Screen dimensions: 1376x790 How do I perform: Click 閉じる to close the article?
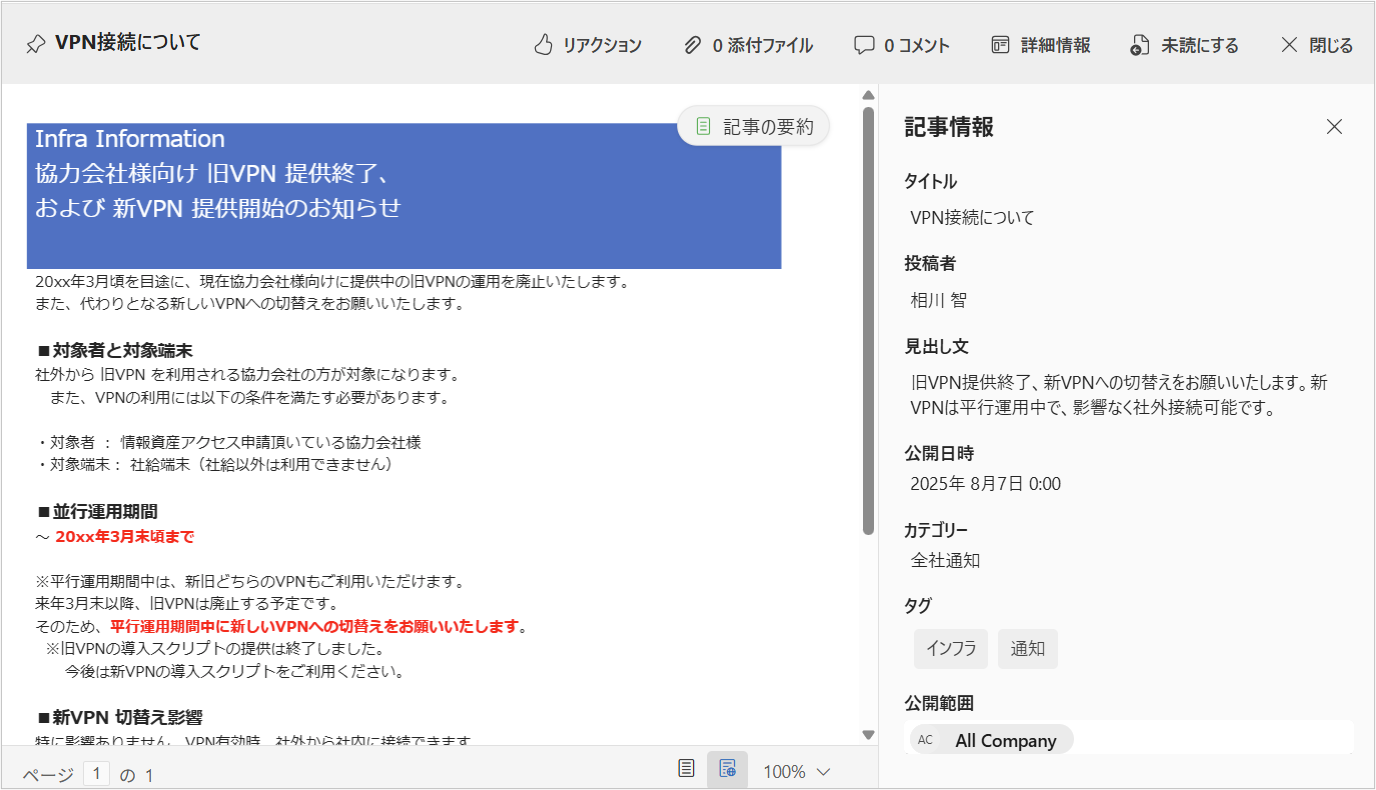point(1316,45)
